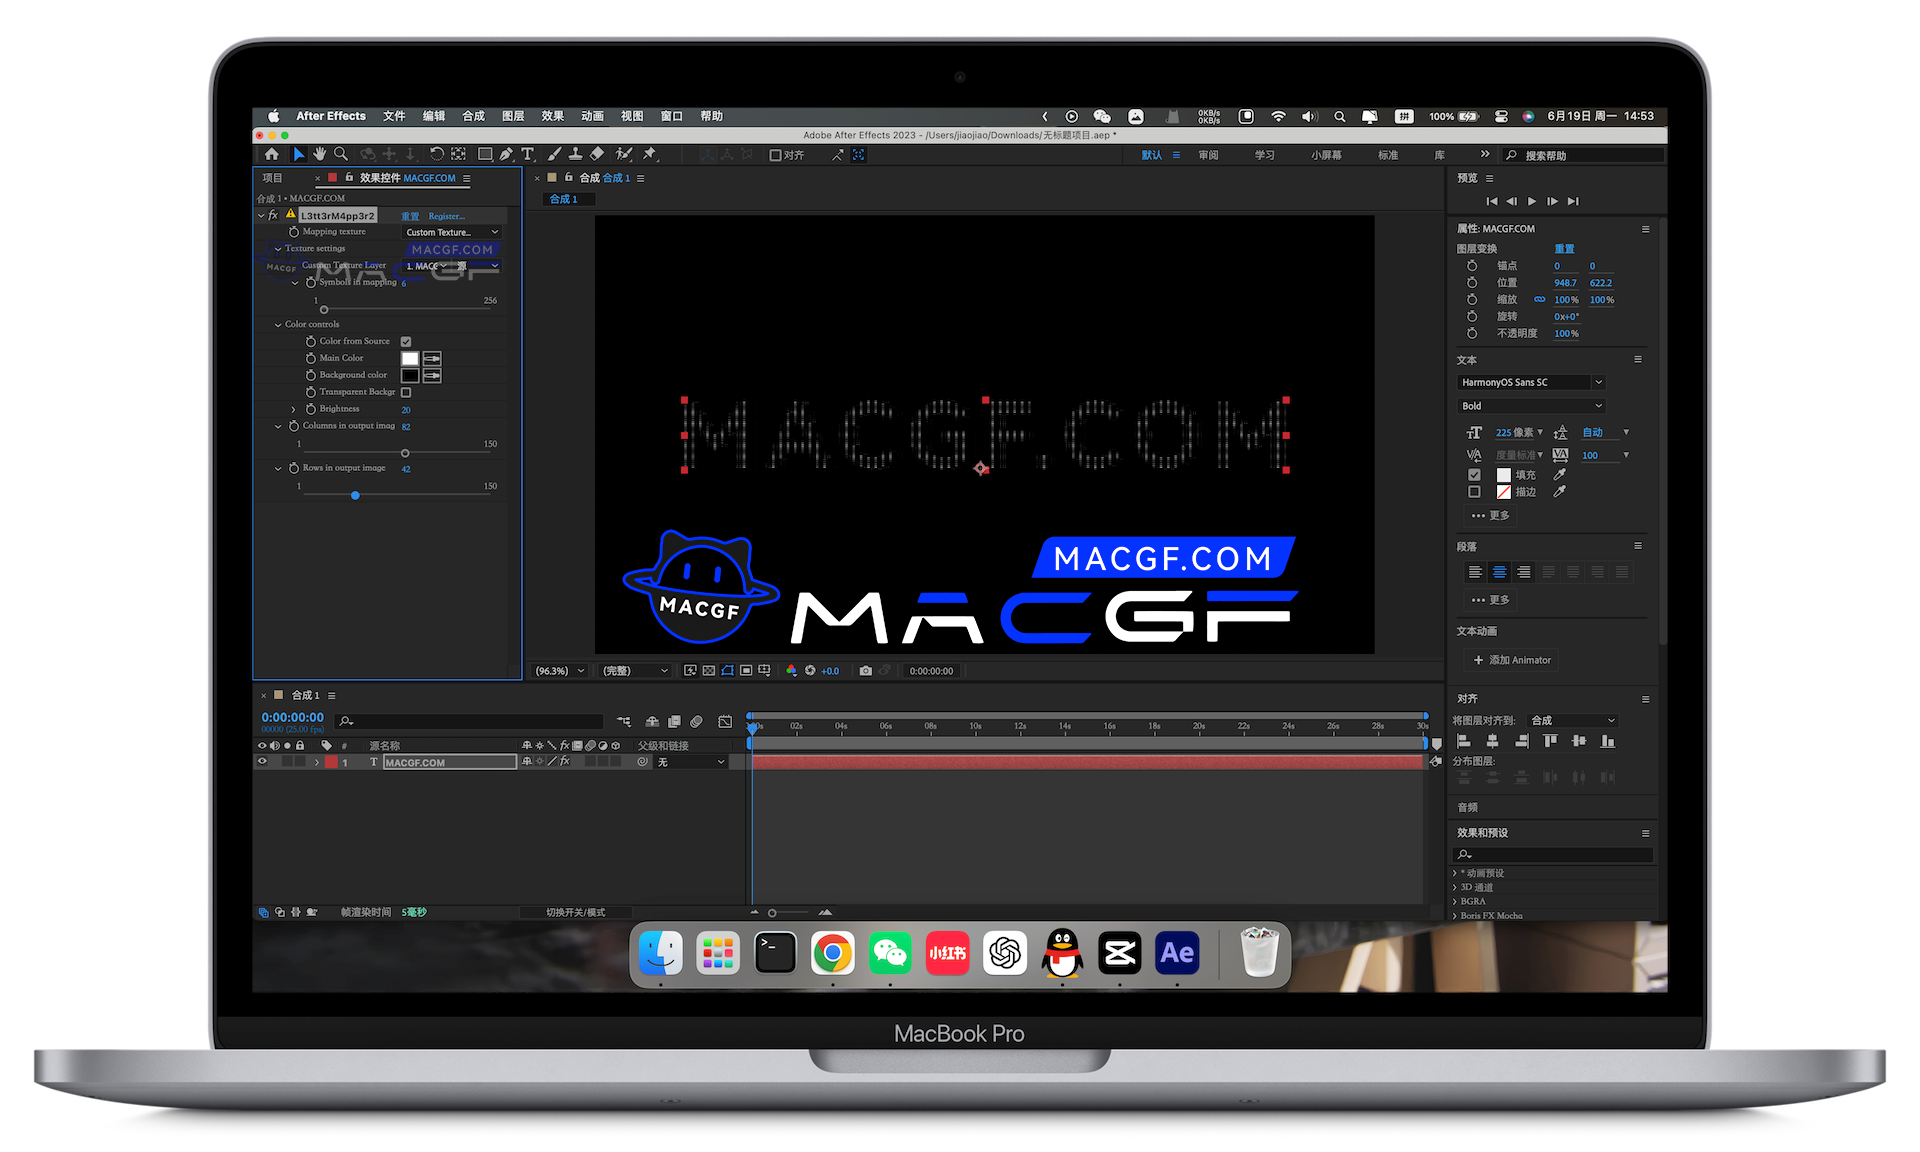This screenshot has height=1152, width=1920.
Task: Enable Transparent Background checkbox
Action: pyautogui.click(x=406, y=392)
